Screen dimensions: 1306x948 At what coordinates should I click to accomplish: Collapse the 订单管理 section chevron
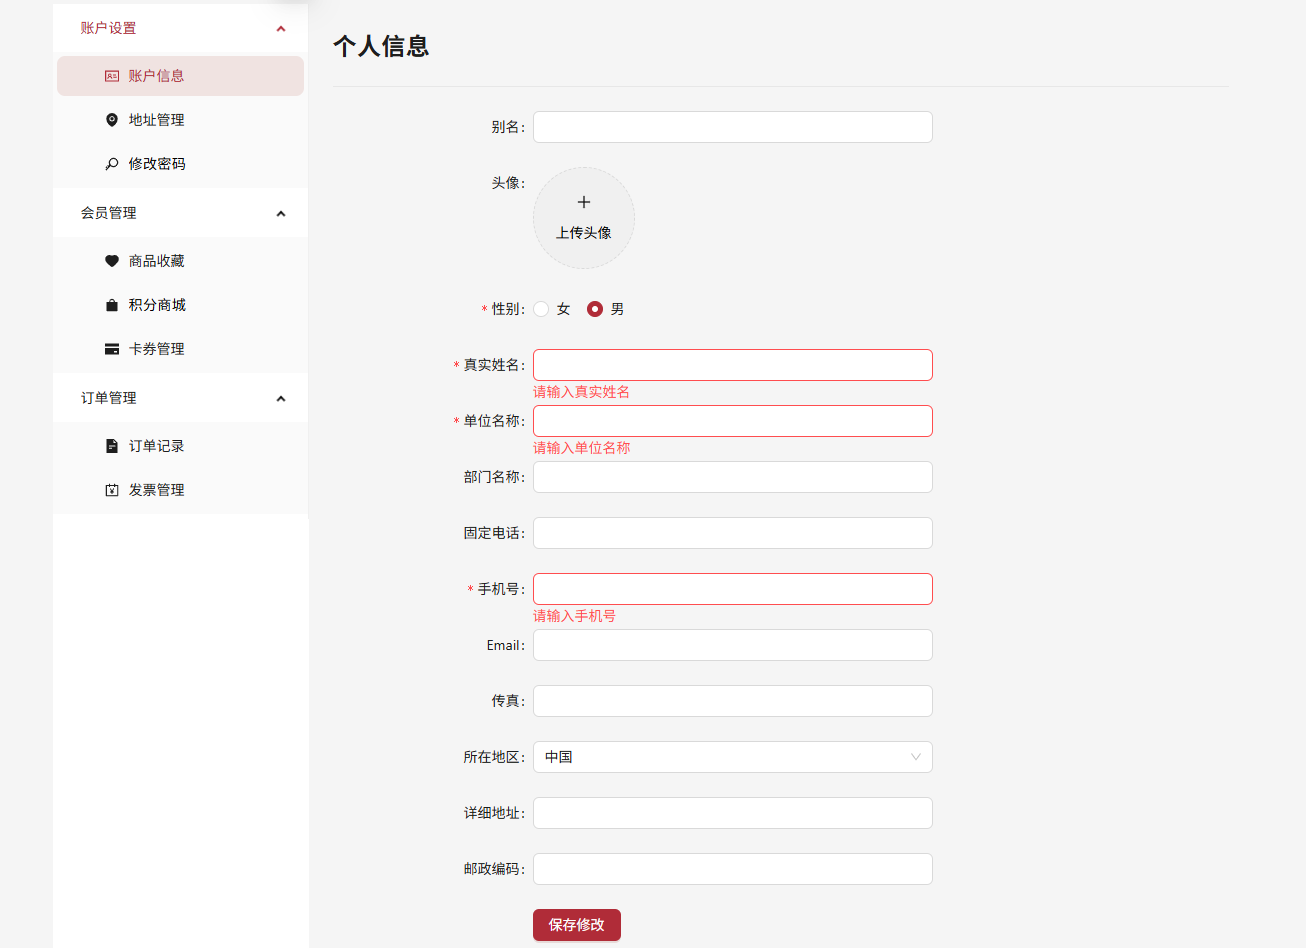(281, 399)
